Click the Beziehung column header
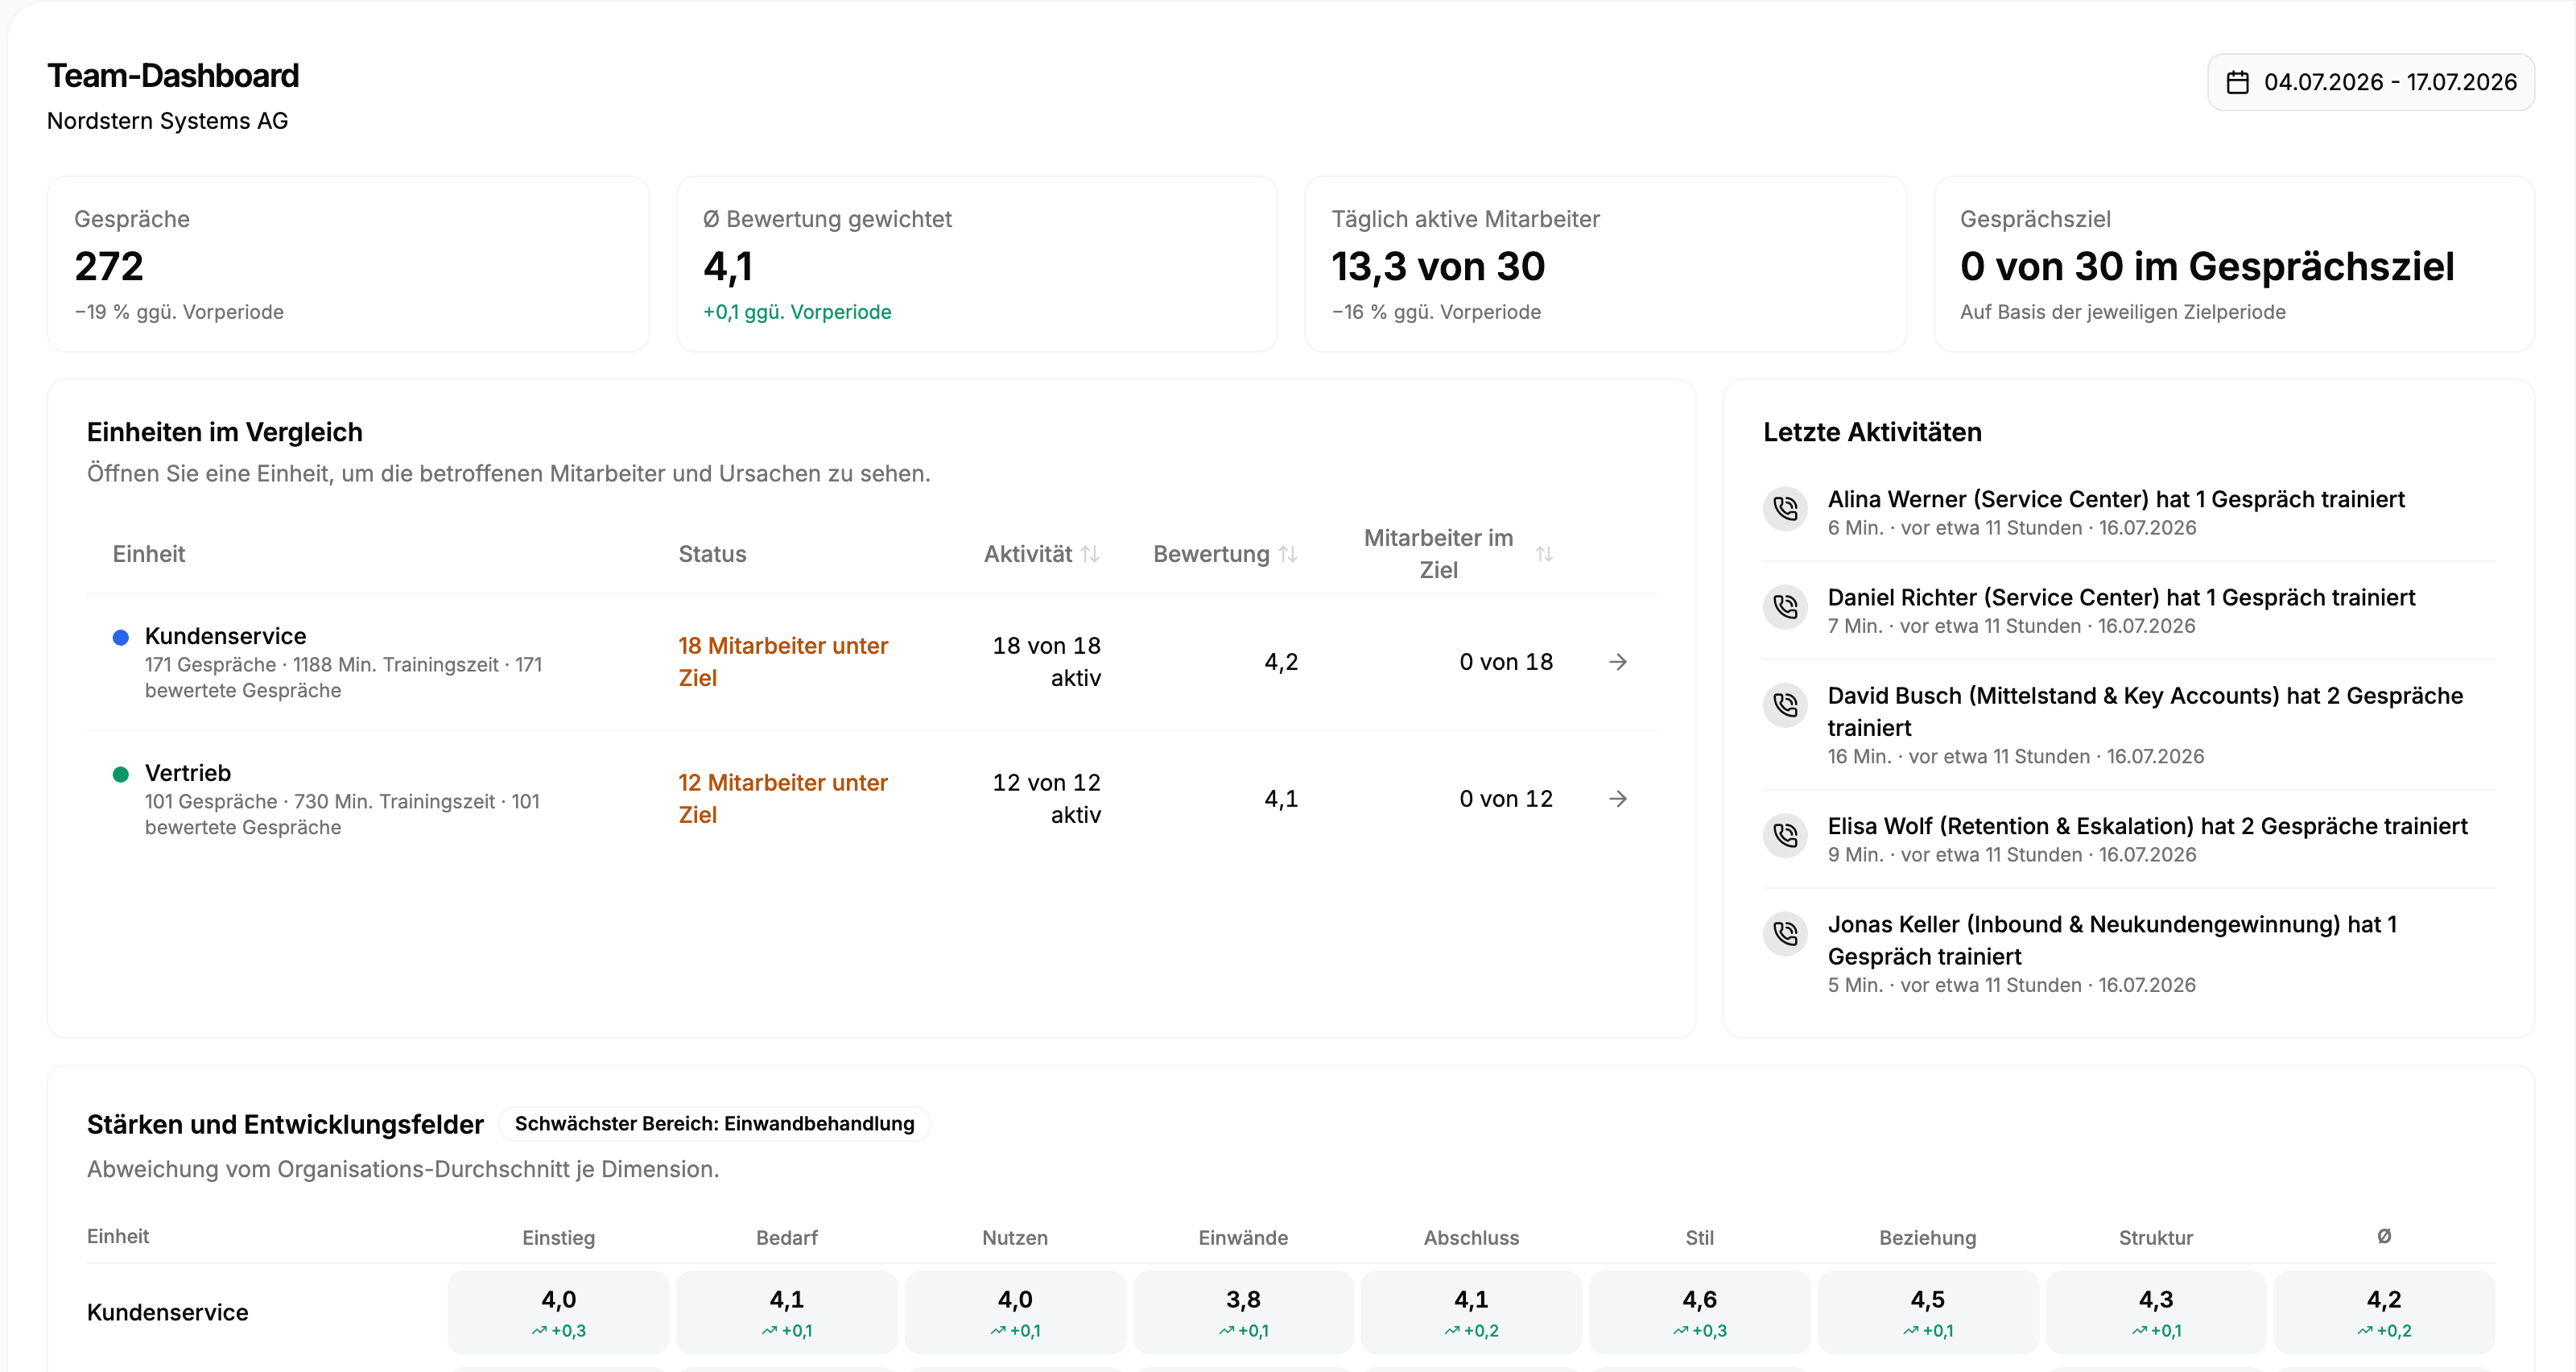This screenshot has height=1372, width=2576. [1928, 1238]
